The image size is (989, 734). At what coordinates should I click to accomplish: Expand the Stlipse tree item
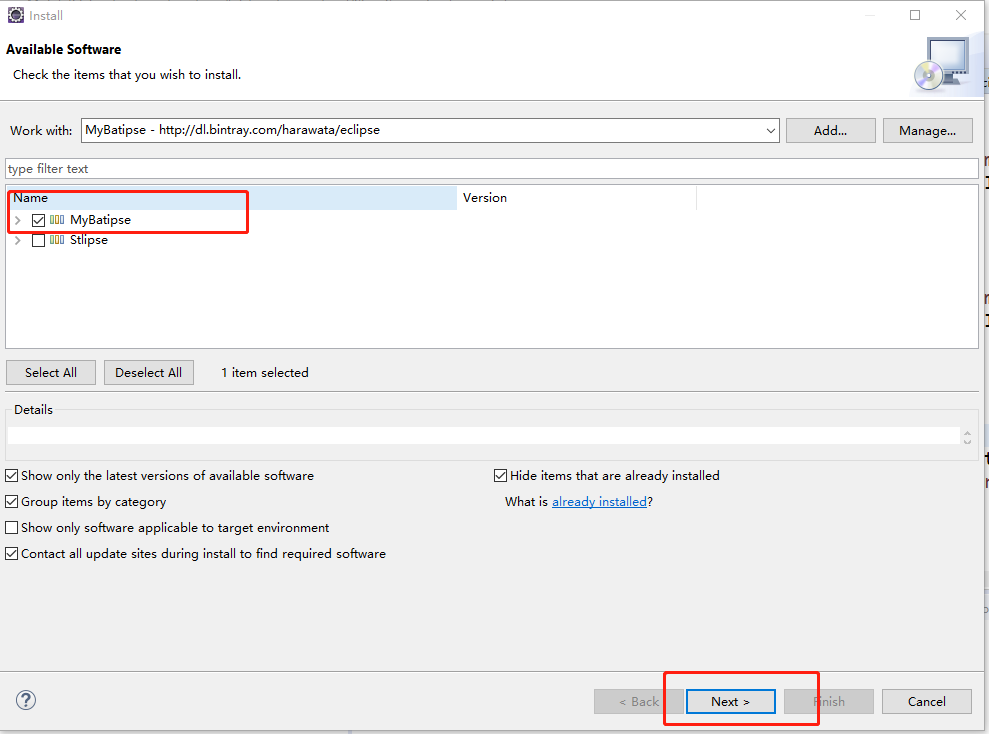pyautogui.click(x=17, y=240)
